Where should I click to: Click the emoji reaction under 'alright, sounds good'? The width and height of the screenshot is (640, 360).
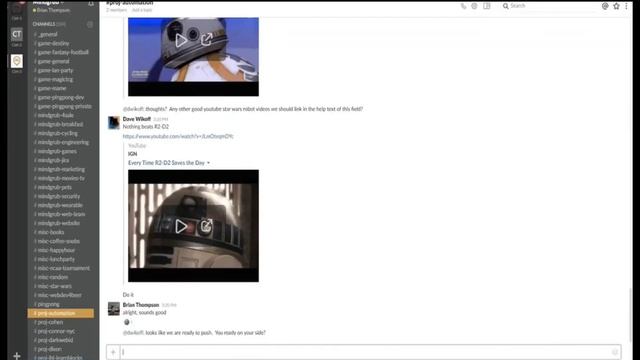click(x=127, y=322)
